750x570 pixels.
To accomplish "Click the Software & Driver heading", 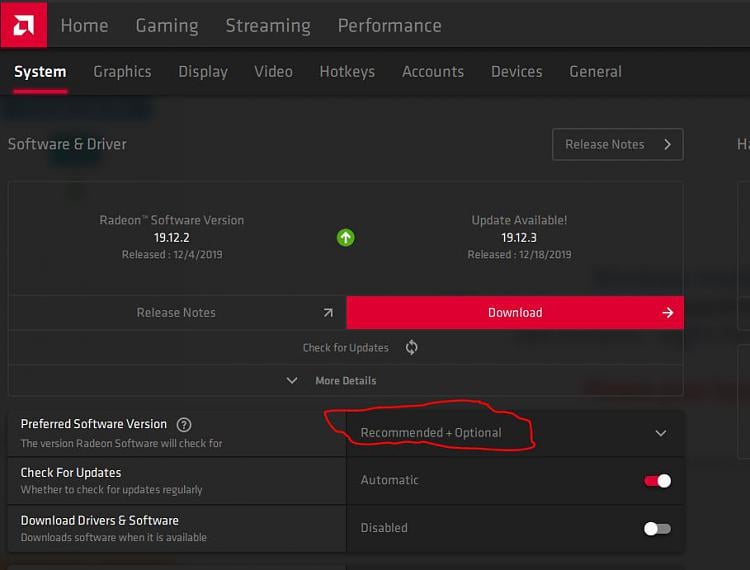I will point(67,144).
